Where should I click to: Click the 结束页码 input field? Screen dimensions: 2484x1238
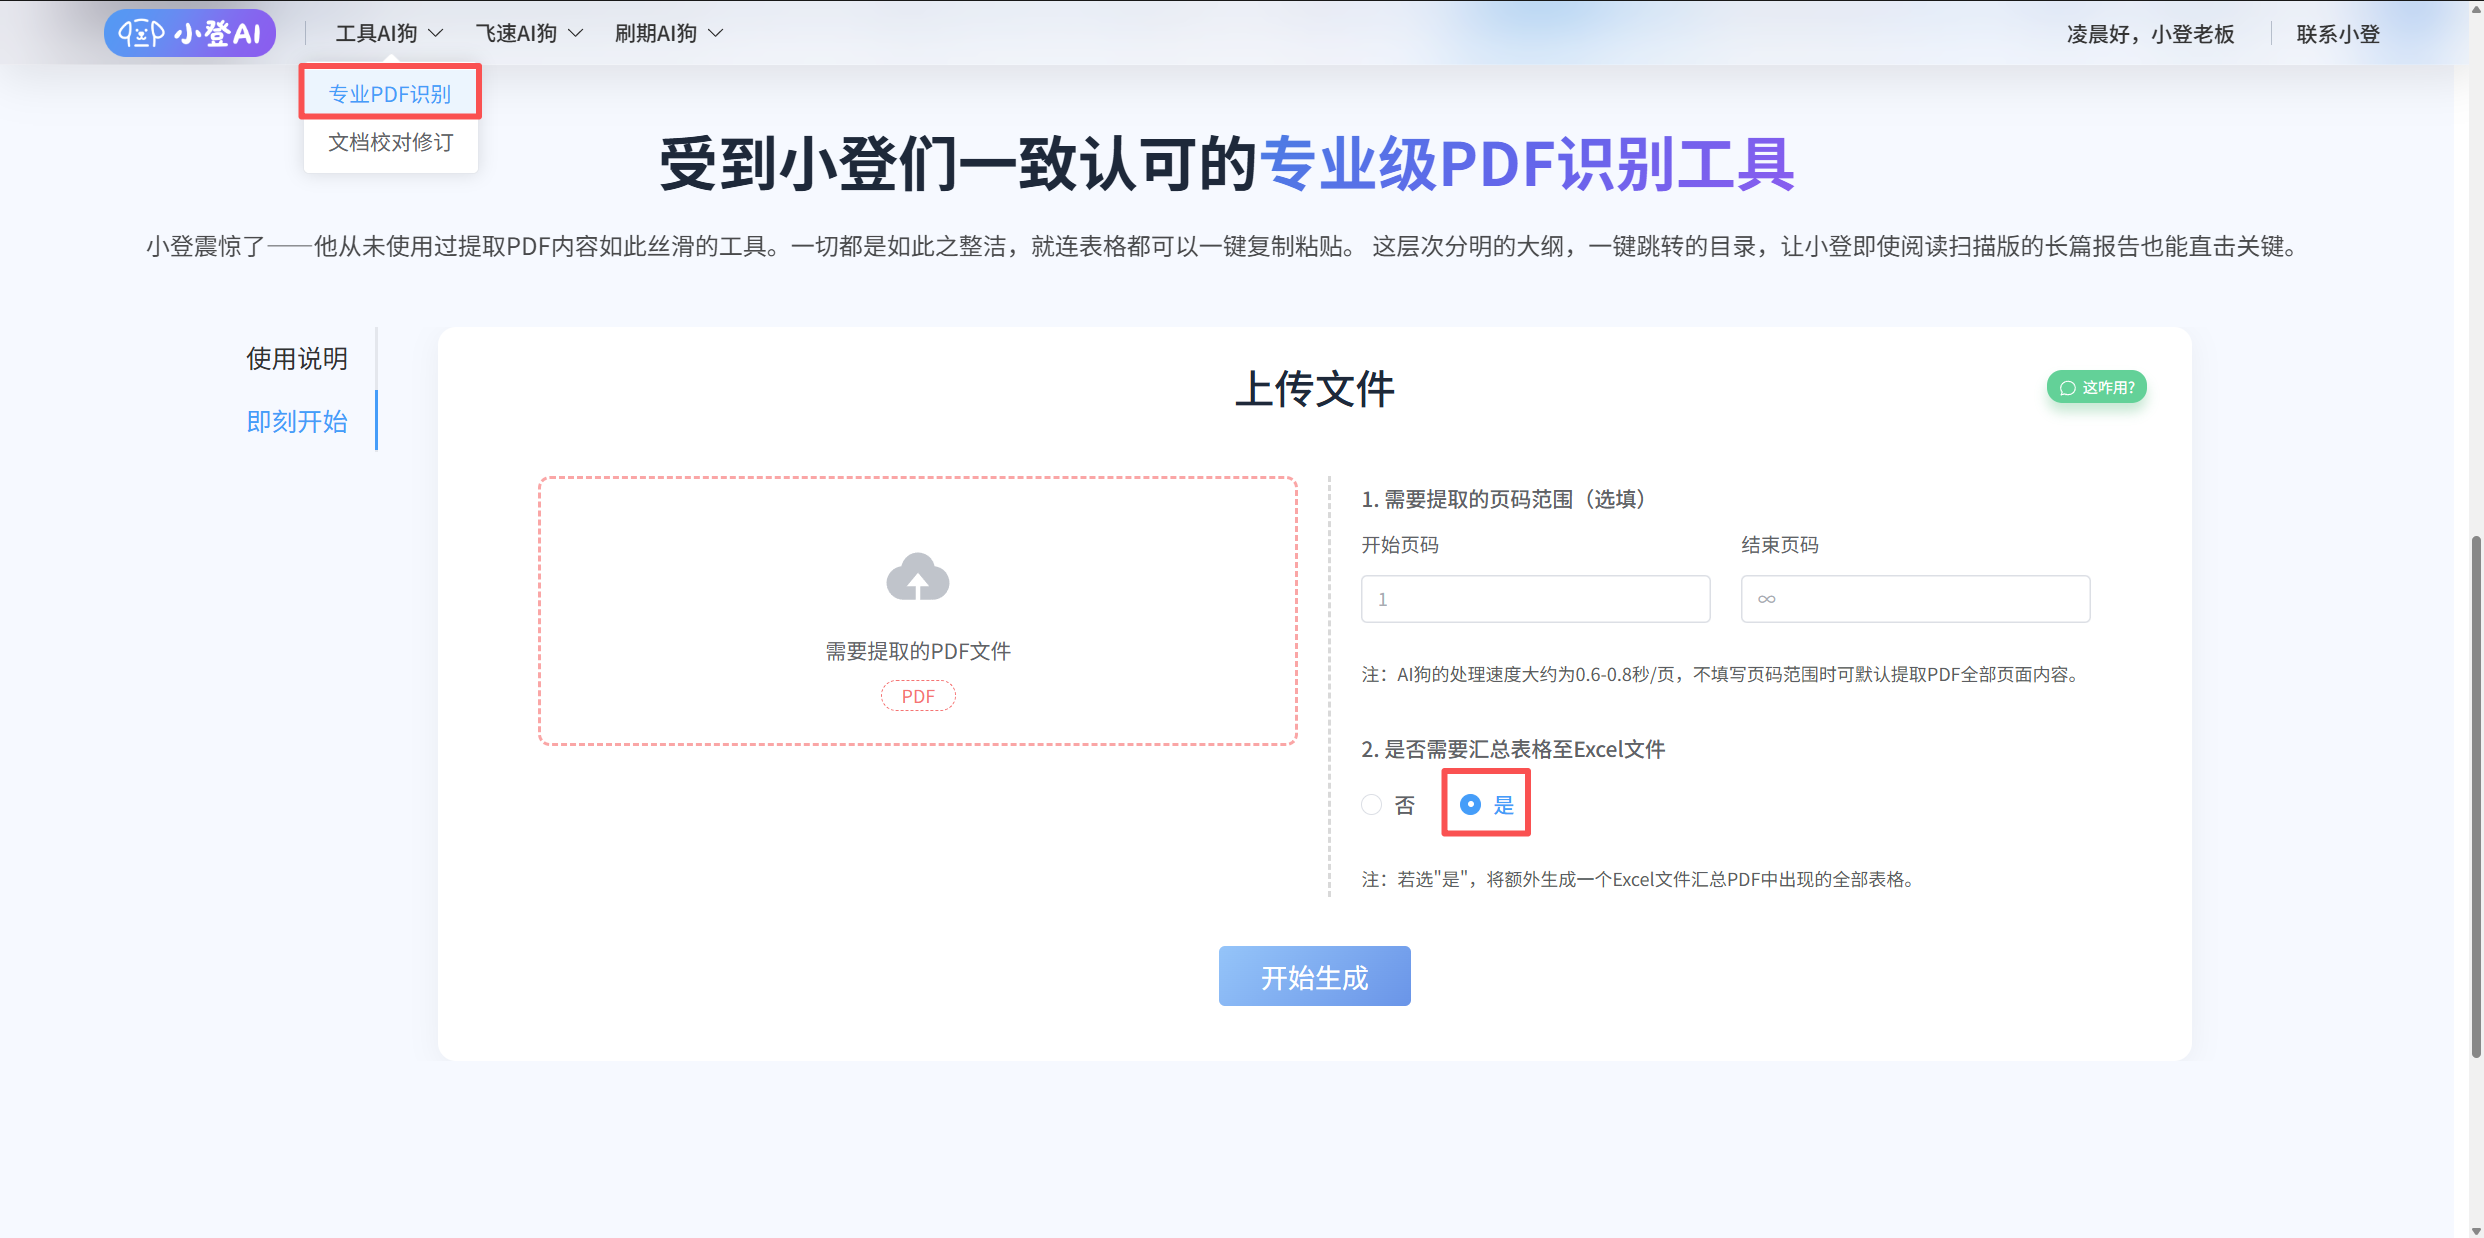click(1914, 599)
